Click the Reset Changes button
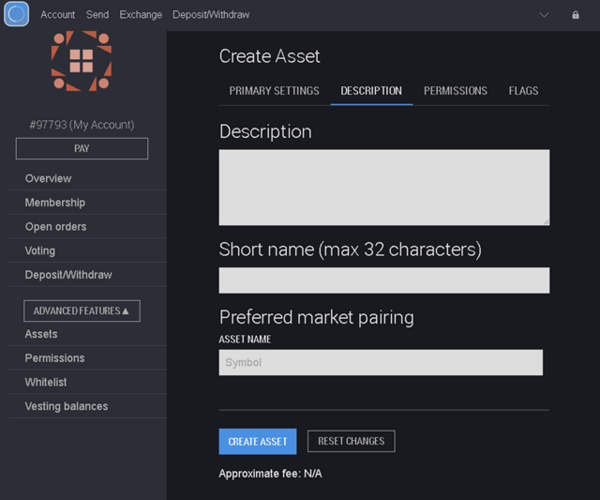This screenshot has width=600, height=500. [351, 441]
